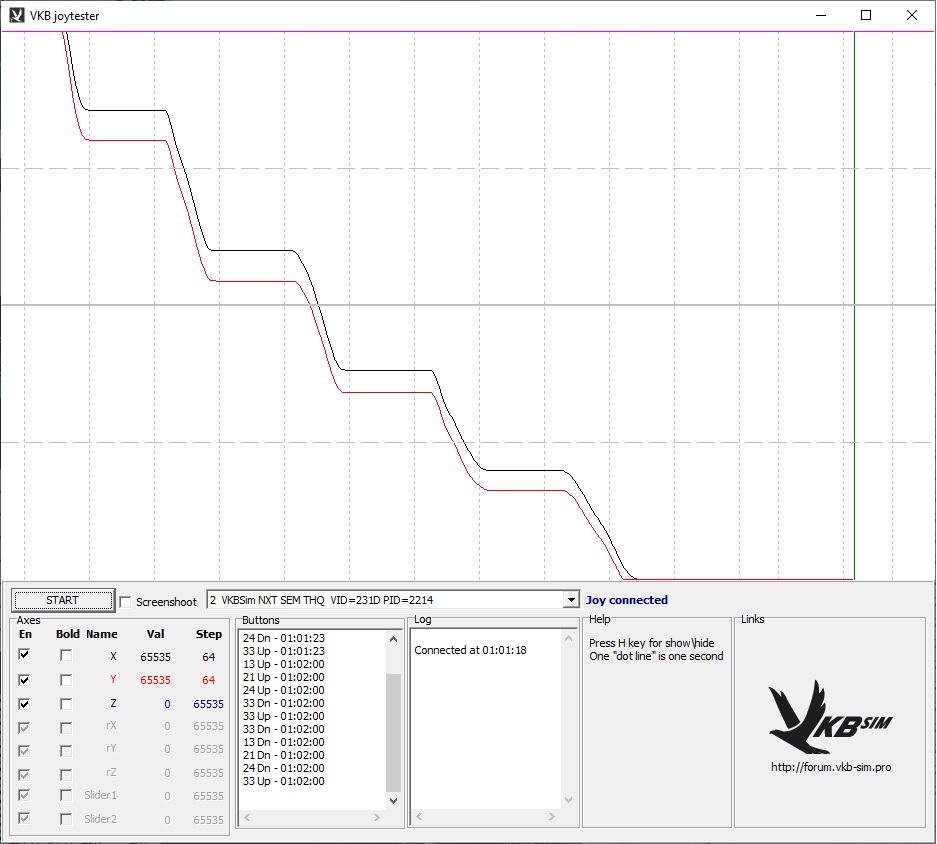Disable the Y axis En checkbox
The image size is (937, 844).
click(24, 680)
